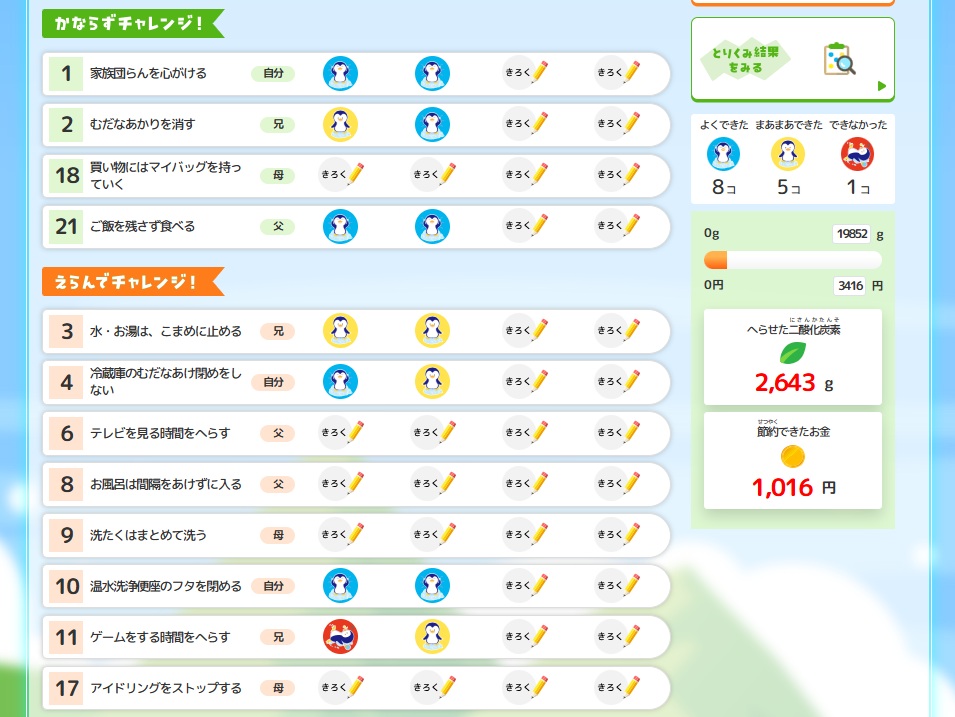955x717 pixels.
Task: Click the clipboard magnifier icon in とりくみ結果をみる
Action: tap(840, 60)
